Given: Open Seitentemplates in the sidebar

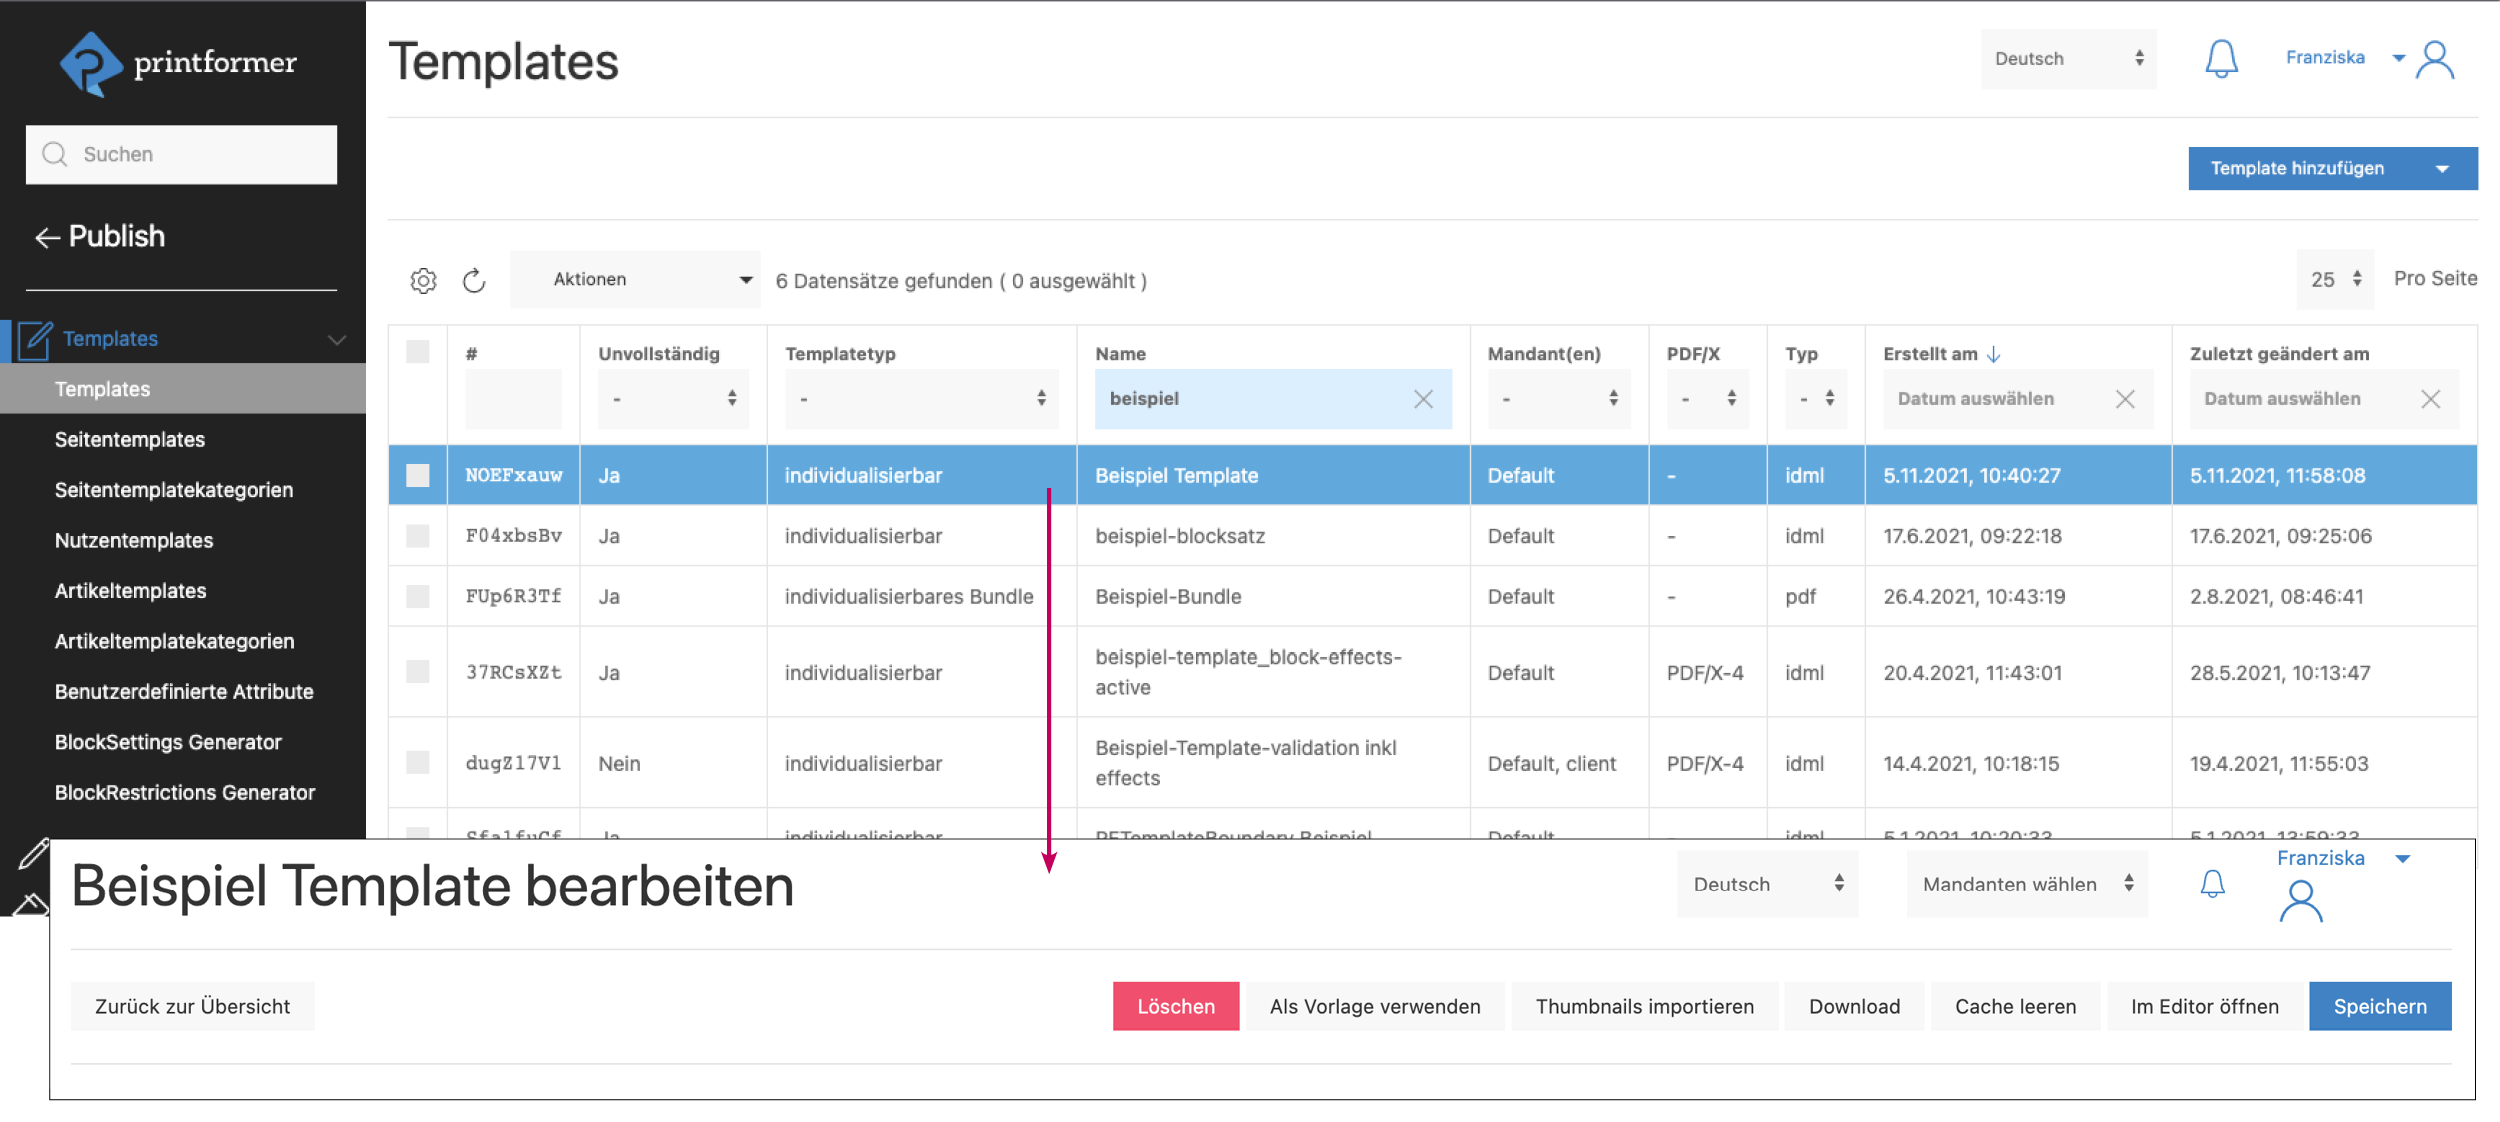Looking at the screenshot, I should click(x=130, y=440).
